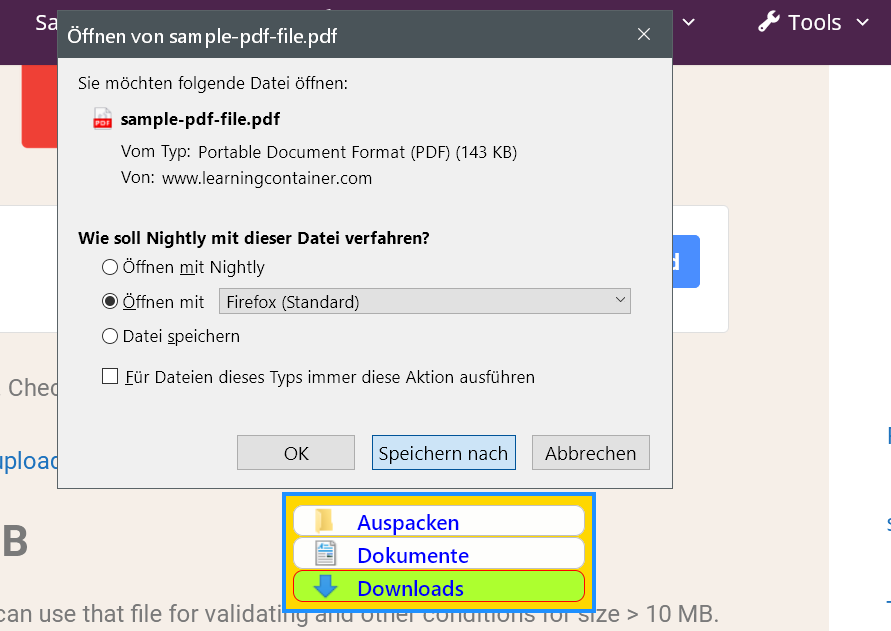Click the PDF file icon in dialog

[x=103, y=119]
